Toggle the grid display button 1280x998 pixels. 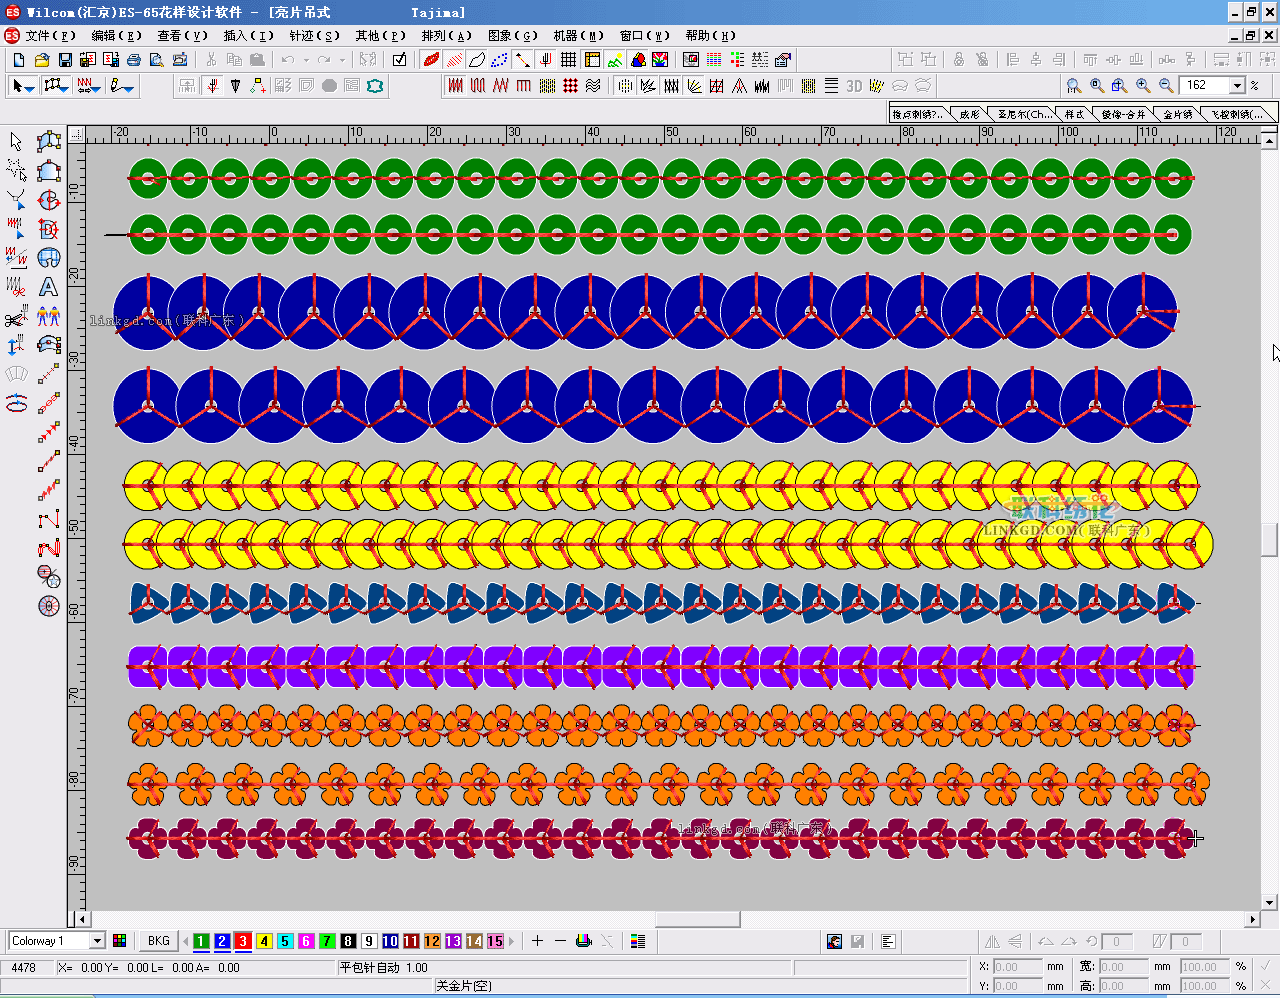[x=569, y=60]
